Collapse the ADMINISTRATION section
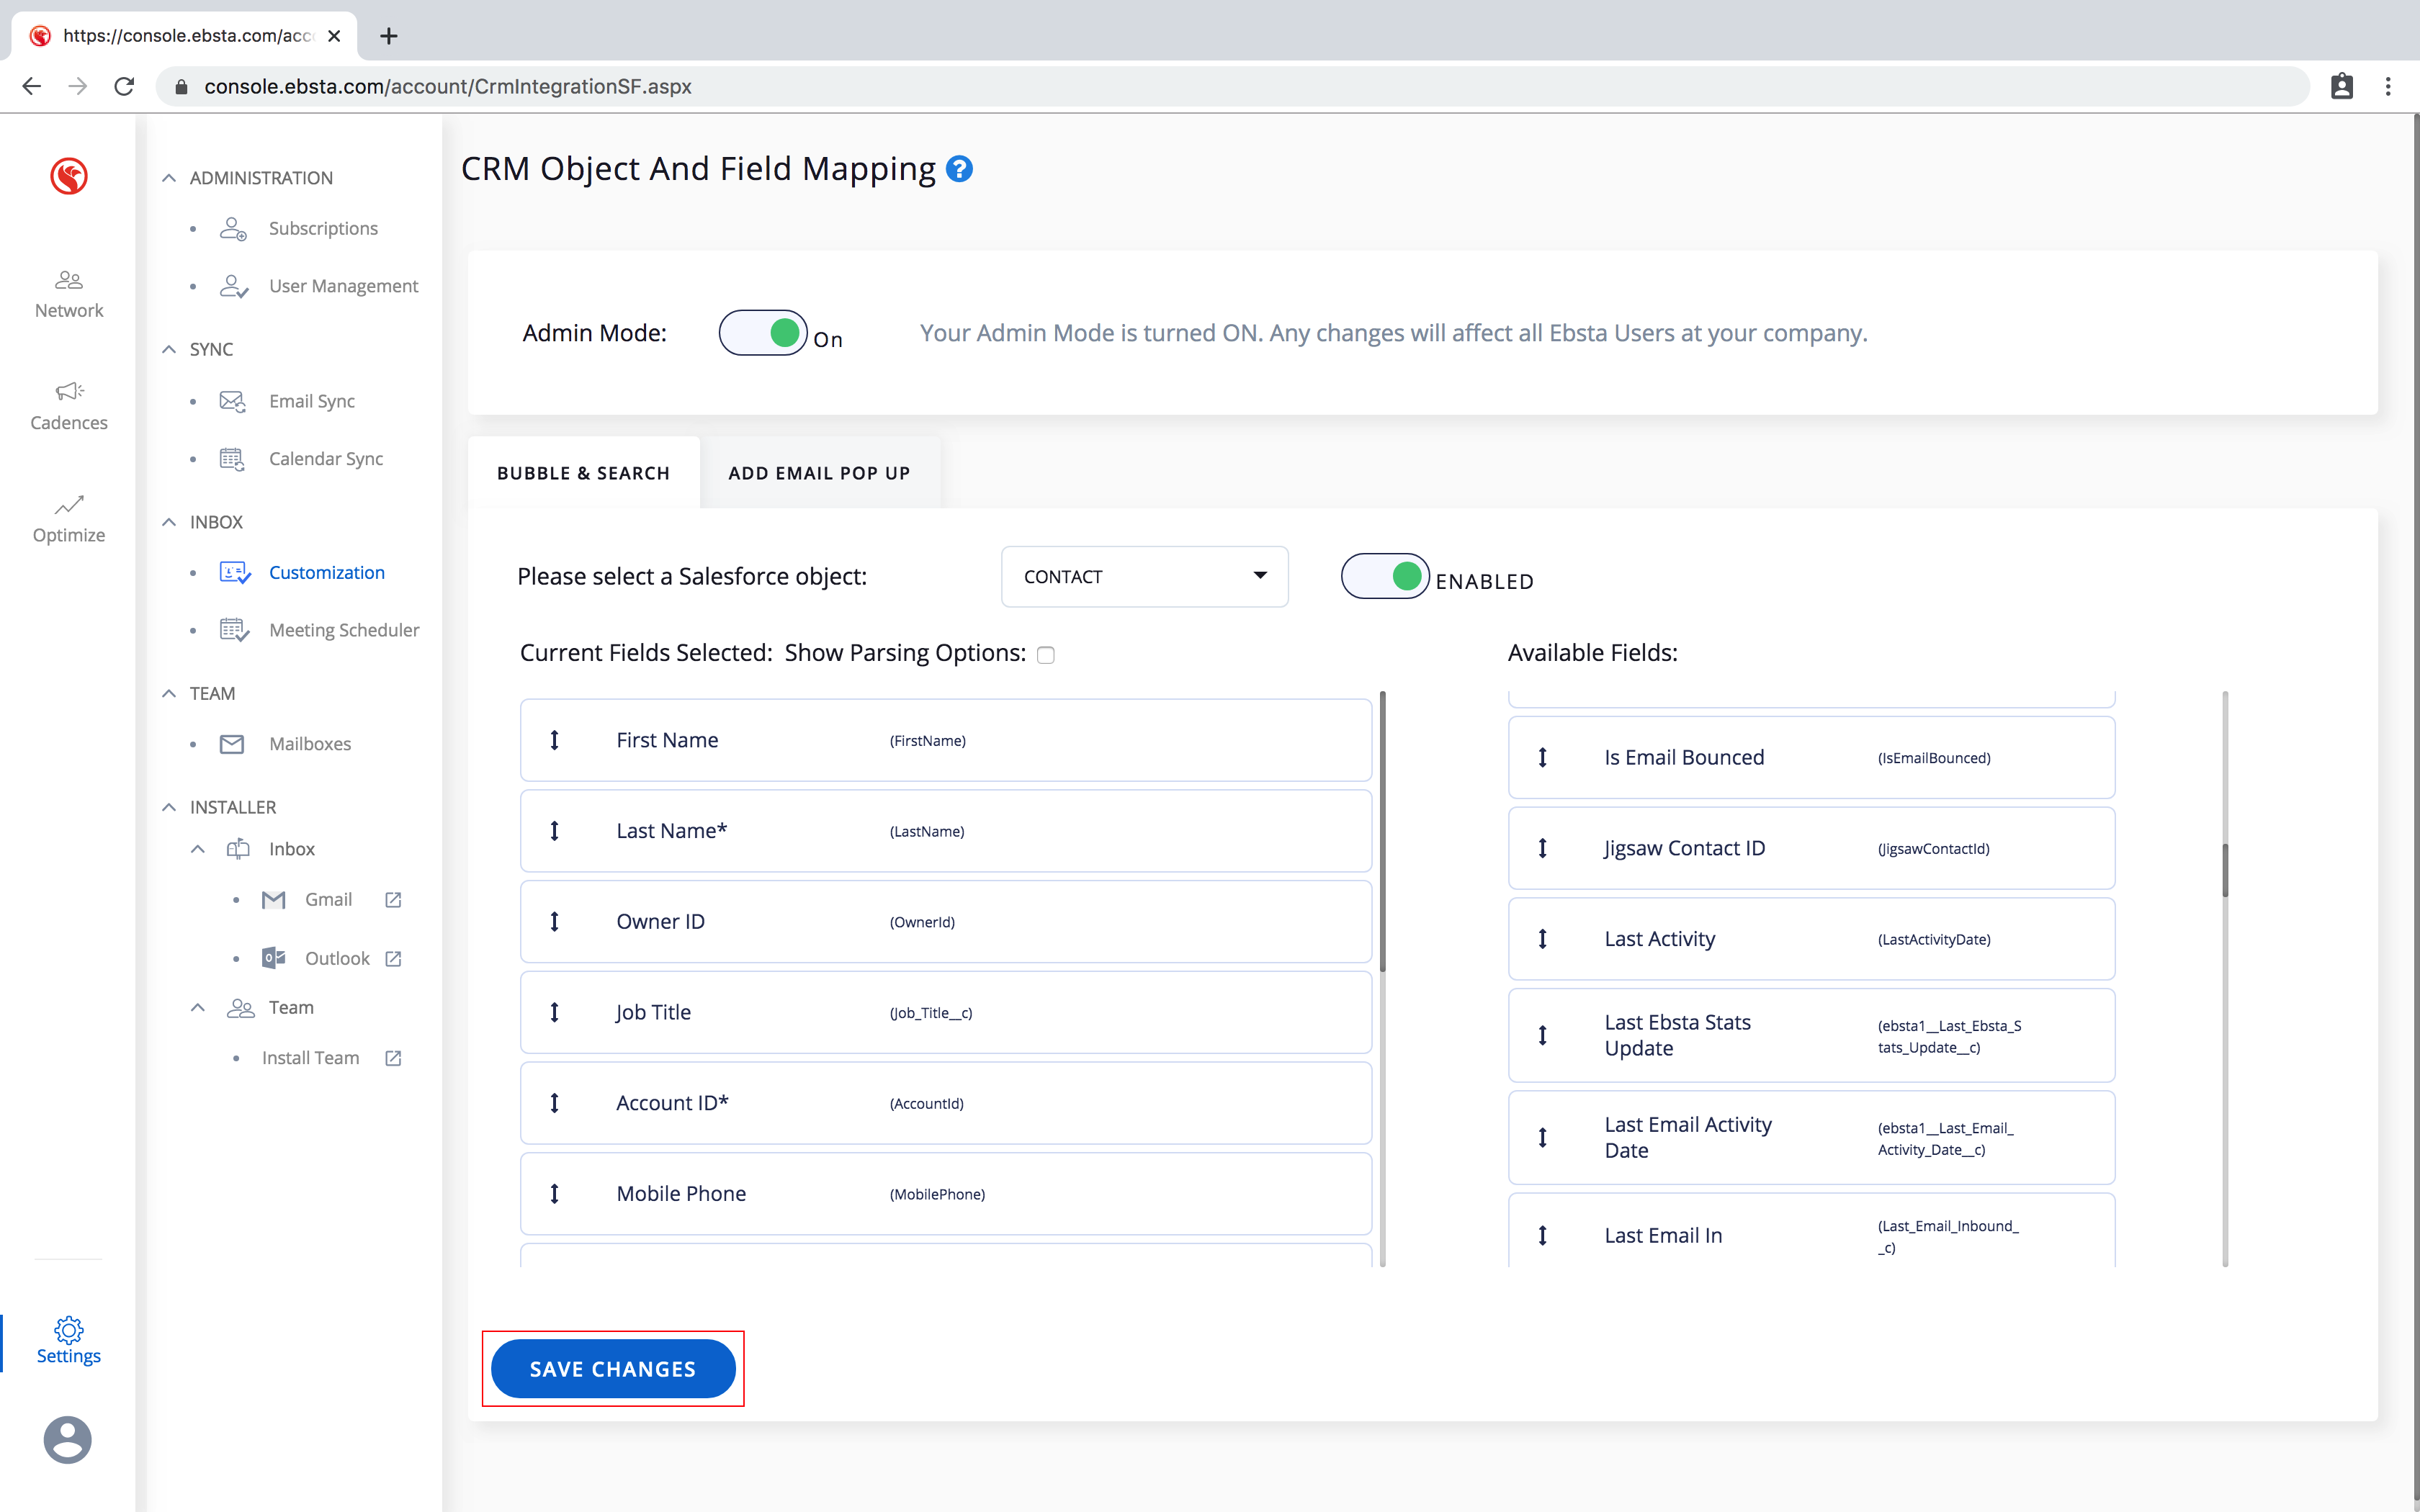 [x=169, y=178]
